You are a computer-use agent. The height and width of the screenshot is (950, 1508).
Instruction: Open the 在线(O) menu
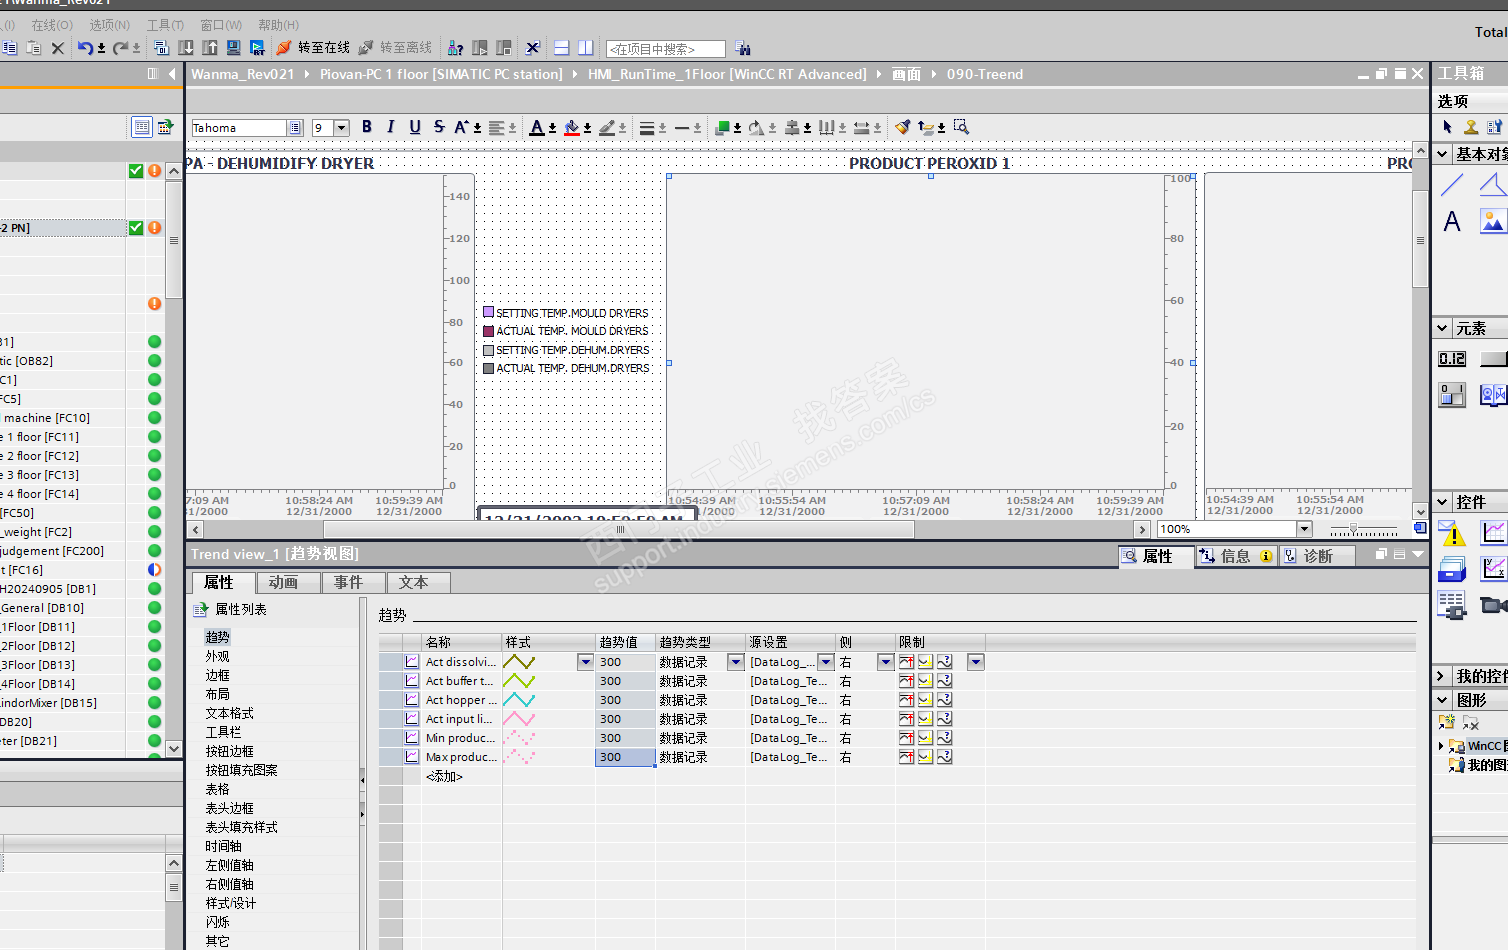[52, 25]
